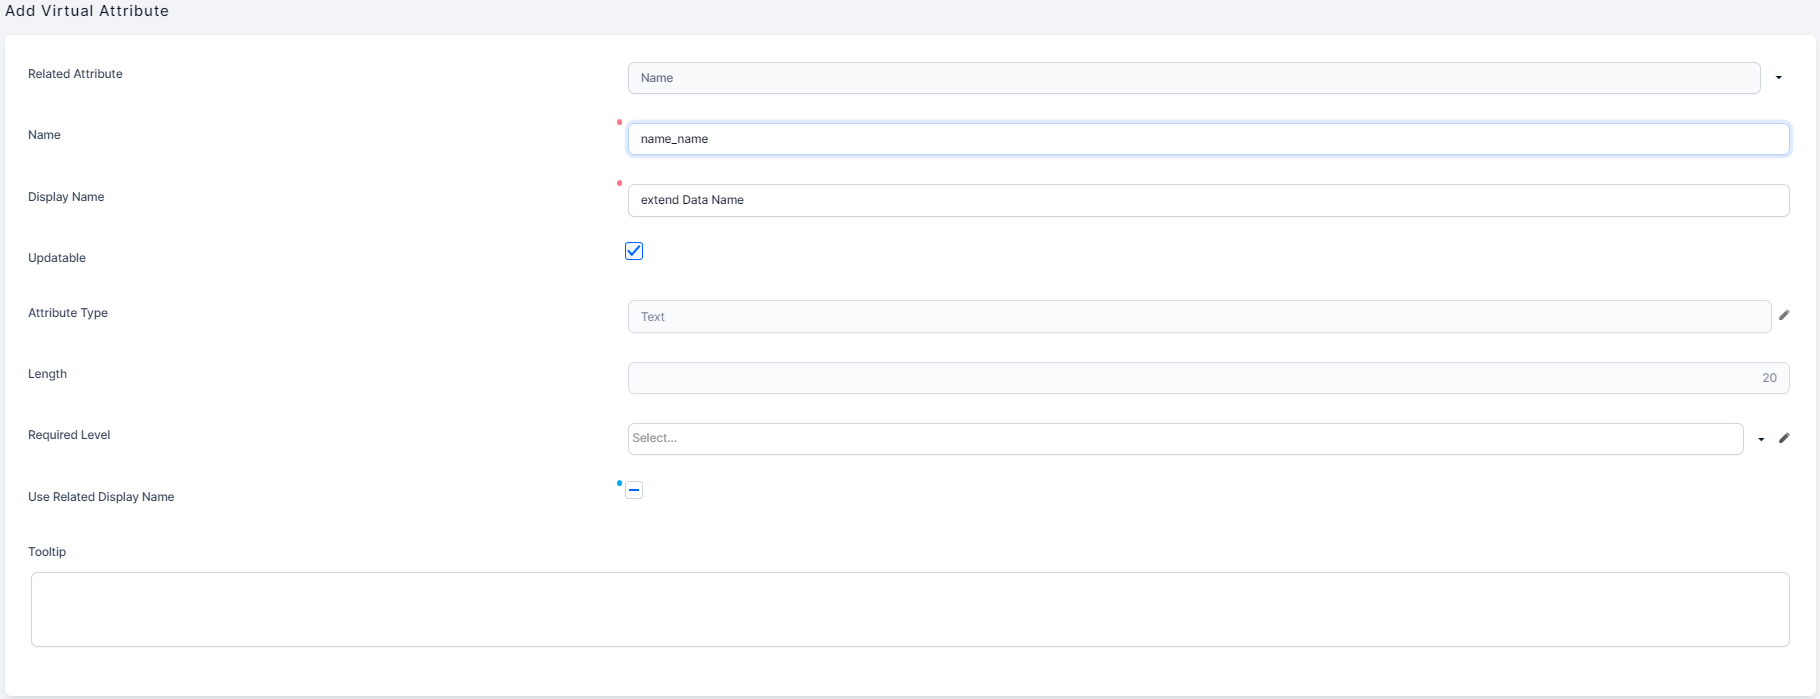Screen dimensions: 1820x699
Task: Click the pencil icon beside Required Level
Action: pos(1784,438)
